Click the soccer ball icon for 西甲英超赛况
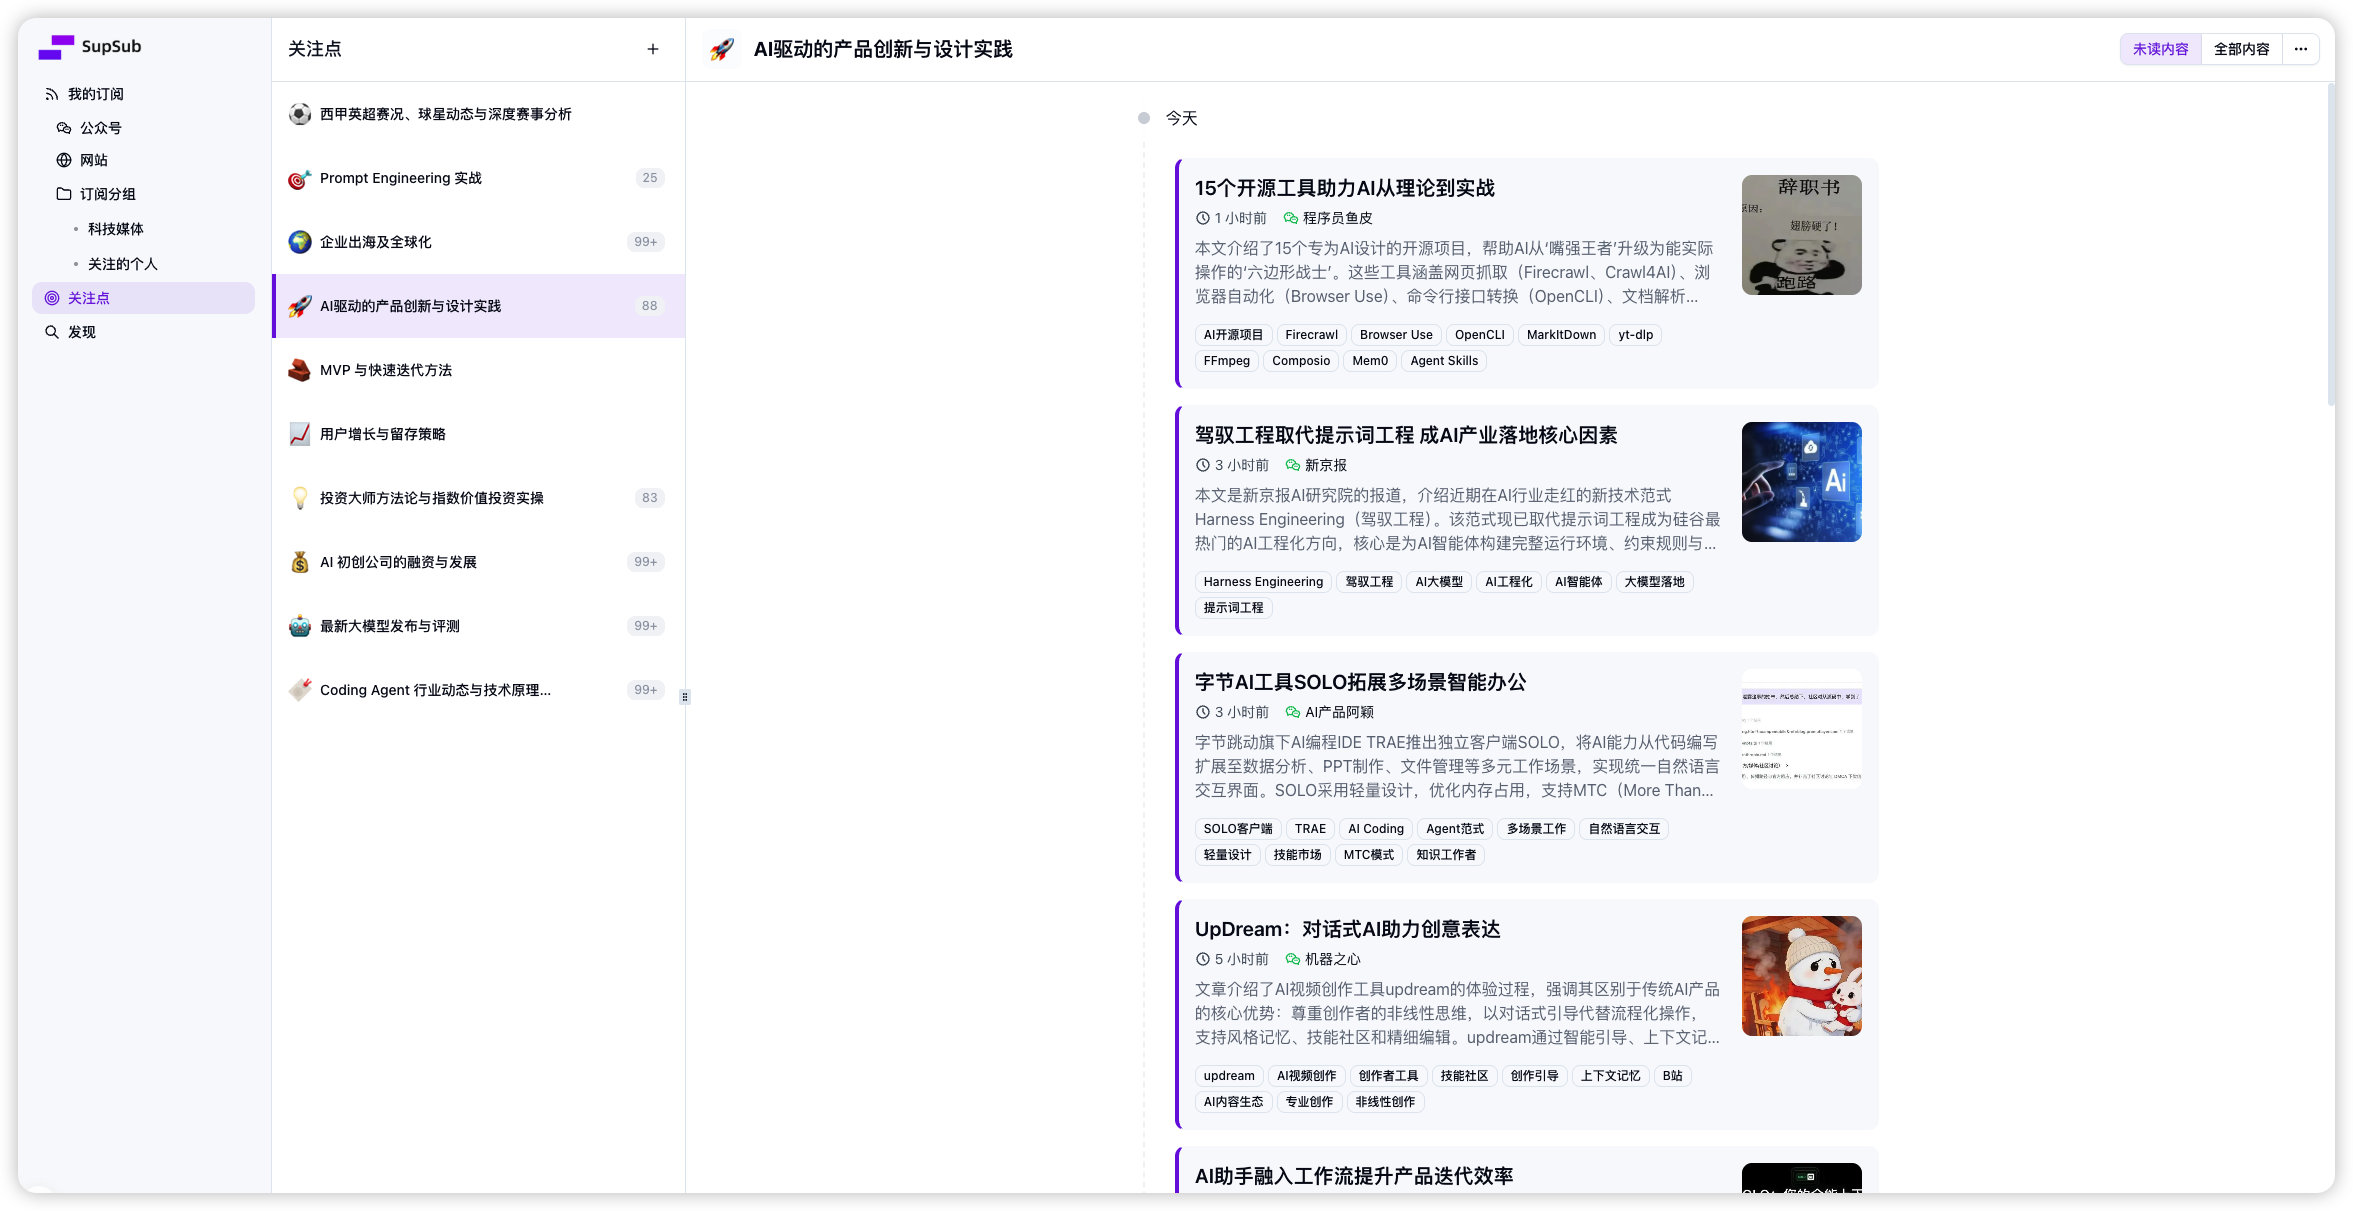2353x1211 pixels. [x=300, y=114]
